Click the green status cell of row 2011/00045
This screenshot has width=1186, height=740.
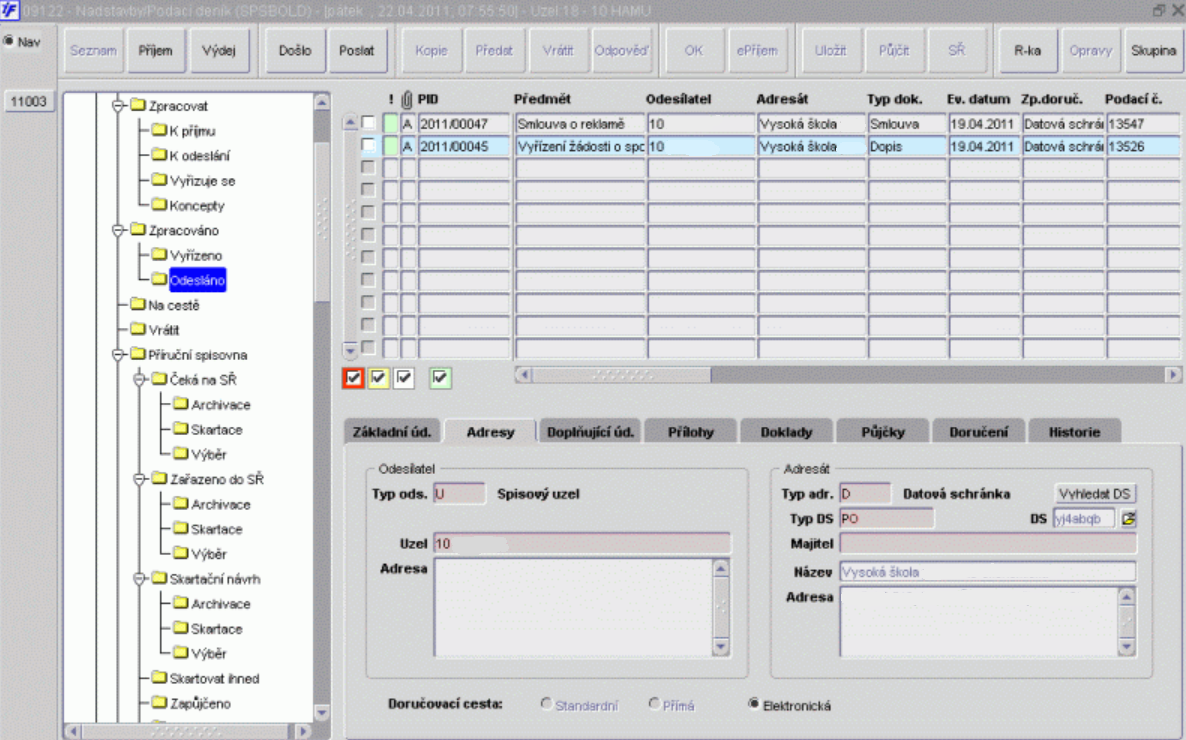click(390, 146)
